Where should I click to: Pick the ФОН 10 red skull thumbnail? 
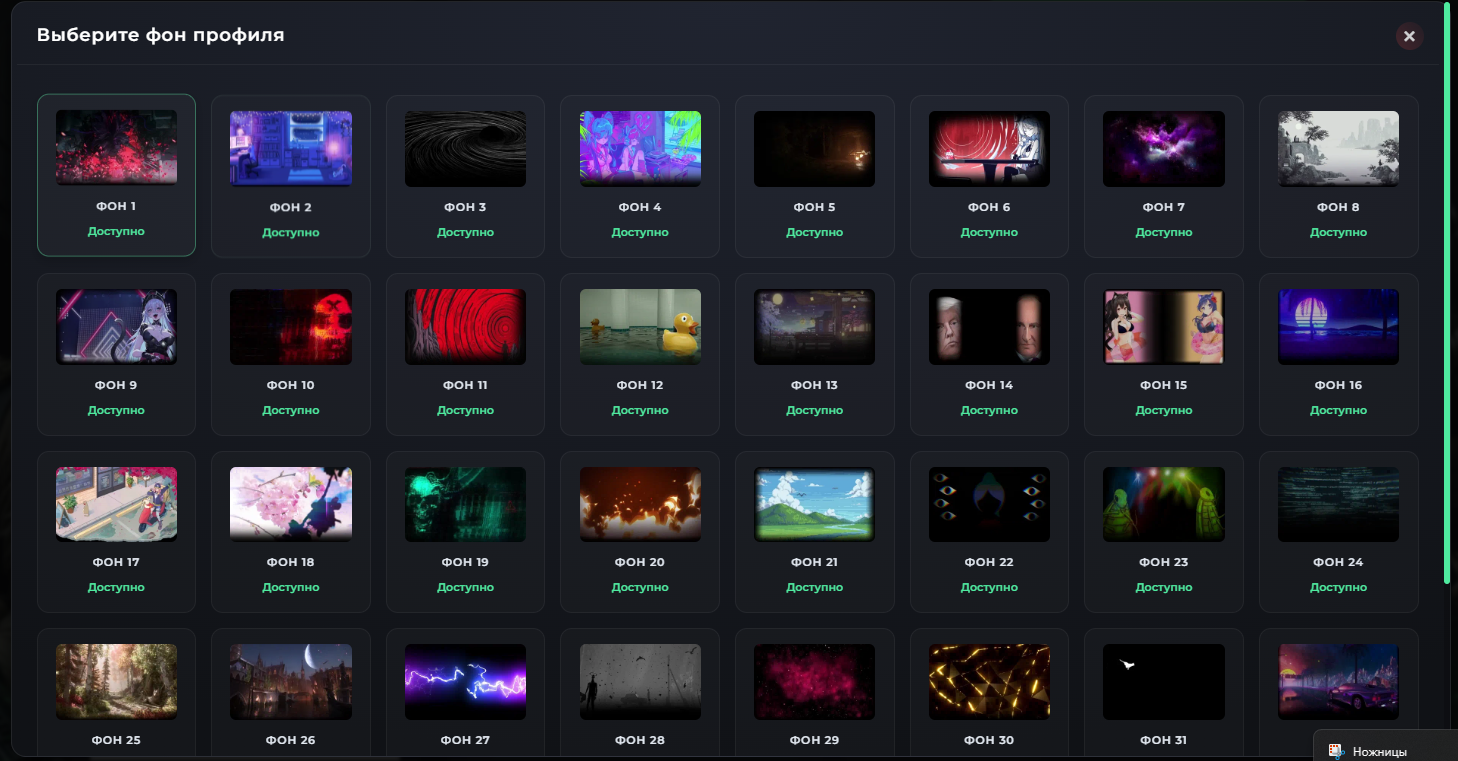point(291,327)
